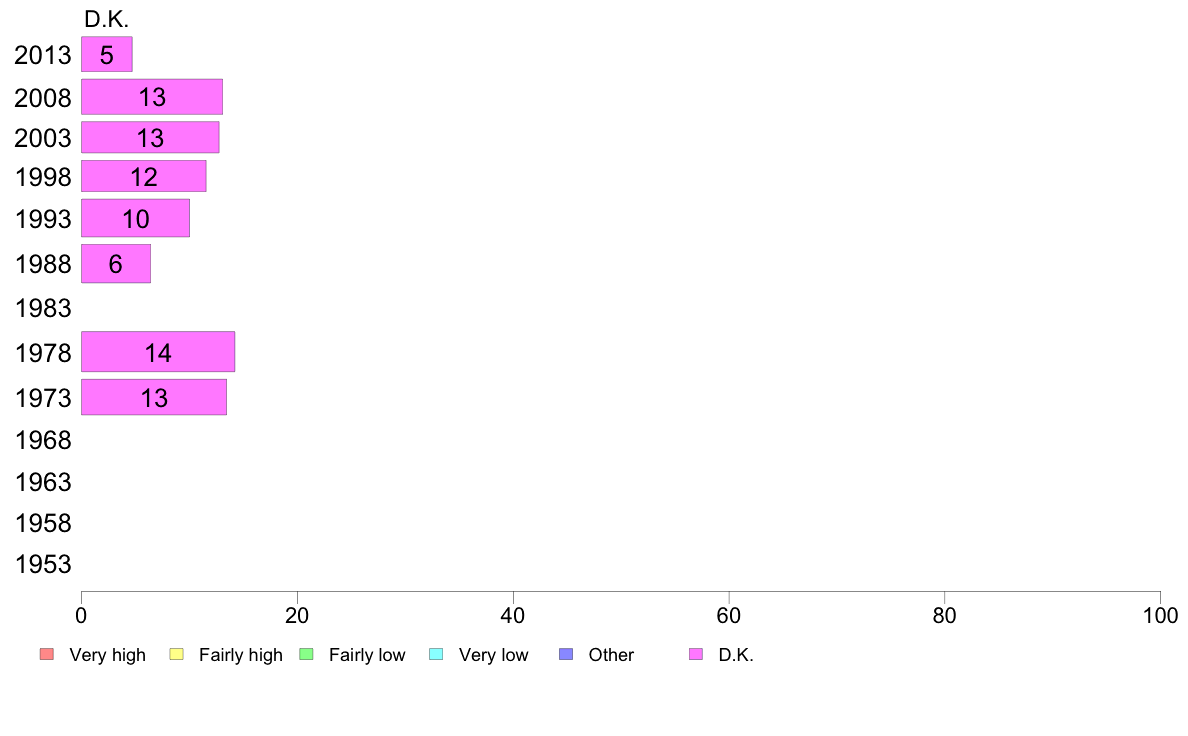Click the 40 axis tick label

click(x=513, y=615)
